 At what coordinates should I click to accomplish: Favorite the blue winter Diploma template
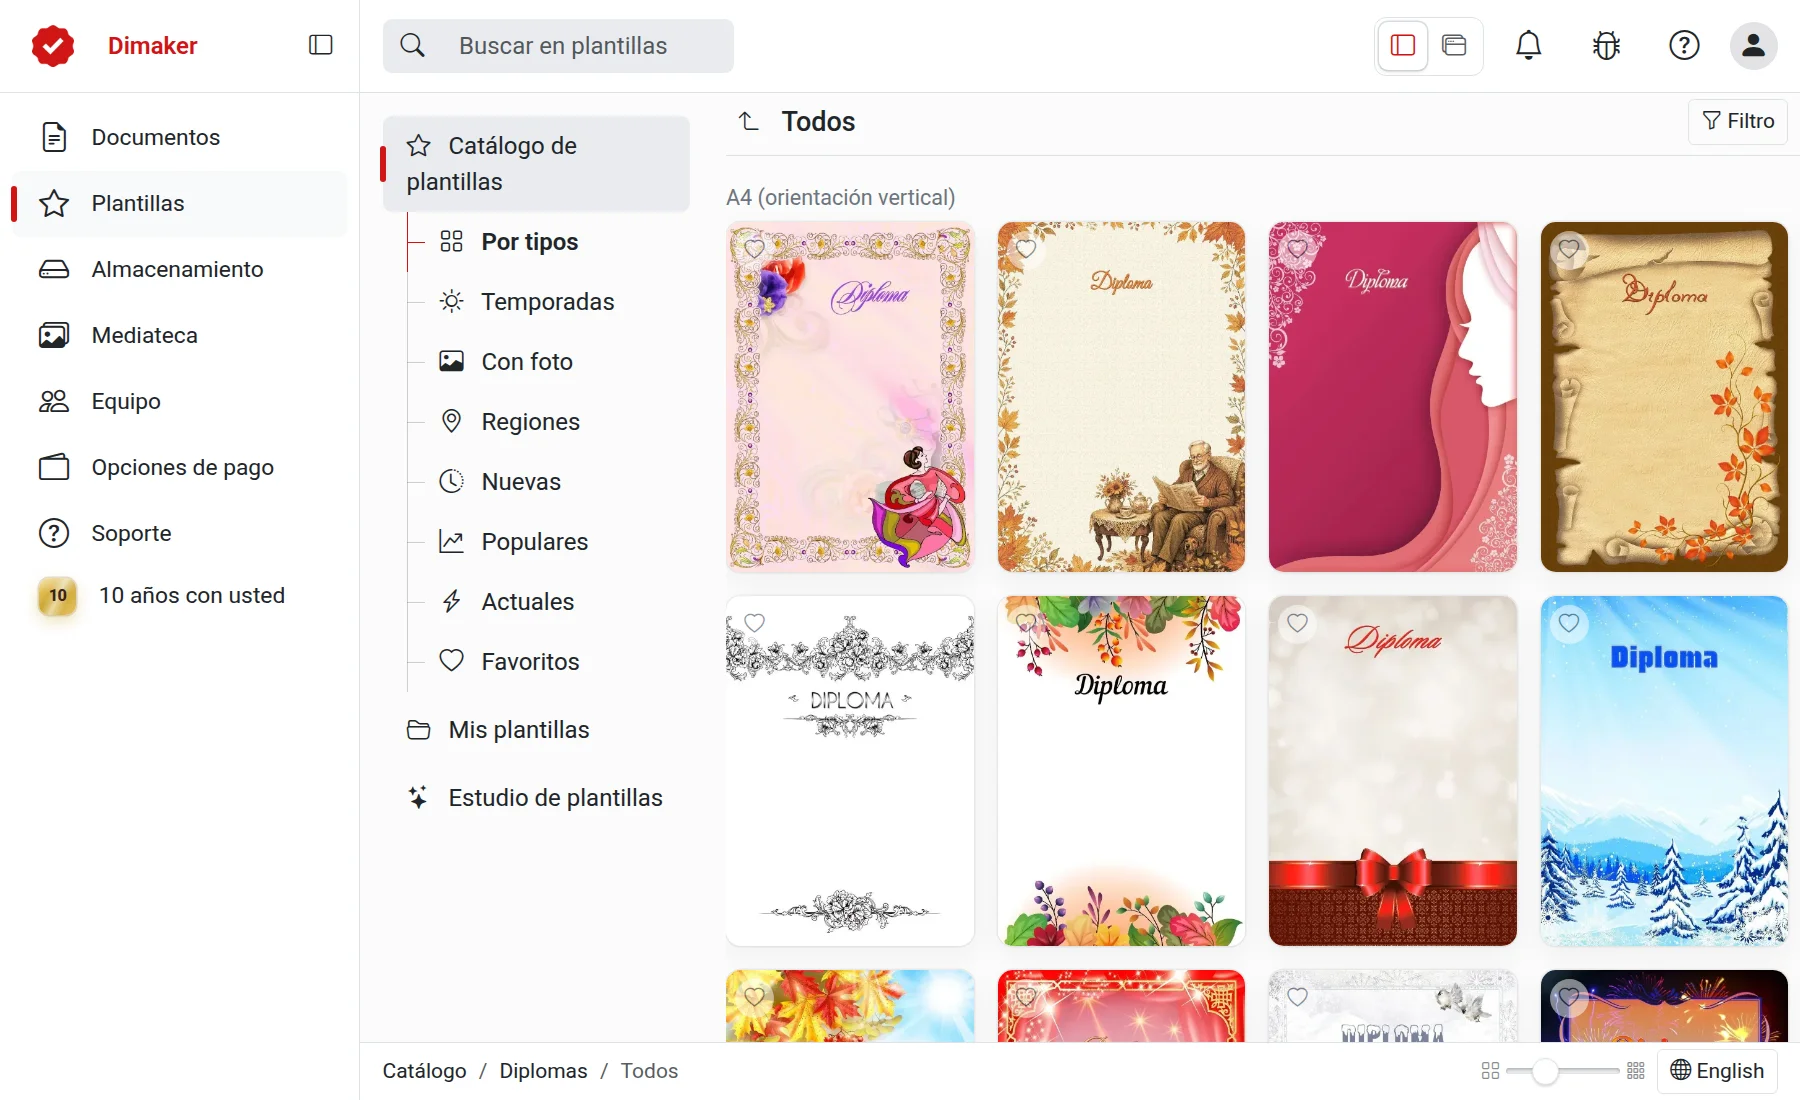(x=1569, y=623)
